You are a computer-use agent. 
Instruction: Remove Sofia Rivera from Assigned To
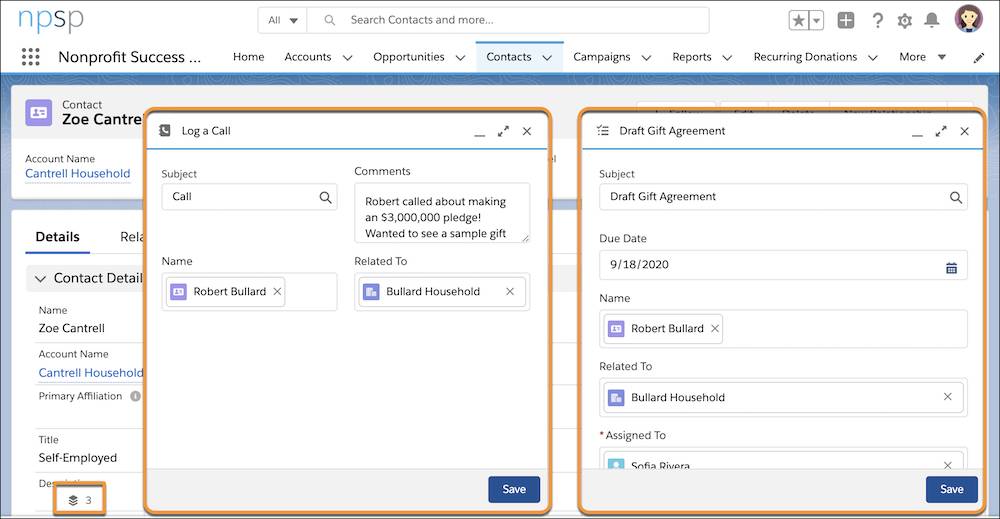(948, 465)
